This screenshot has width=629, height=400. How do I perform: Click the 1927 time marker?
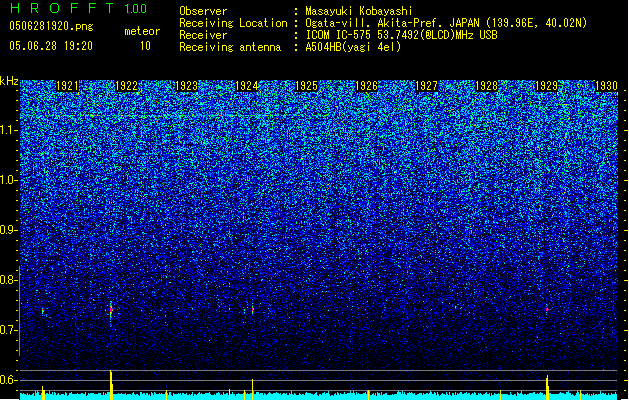coord(426,86)
